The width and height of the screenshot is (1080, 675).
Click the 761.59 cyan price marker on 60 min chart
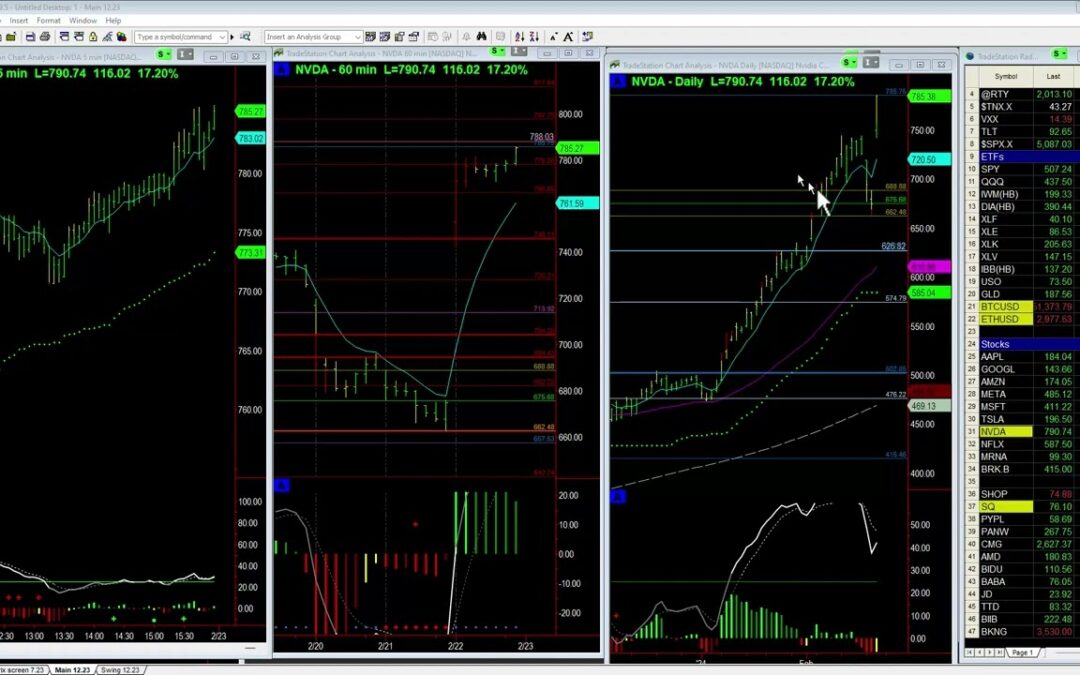577,203
